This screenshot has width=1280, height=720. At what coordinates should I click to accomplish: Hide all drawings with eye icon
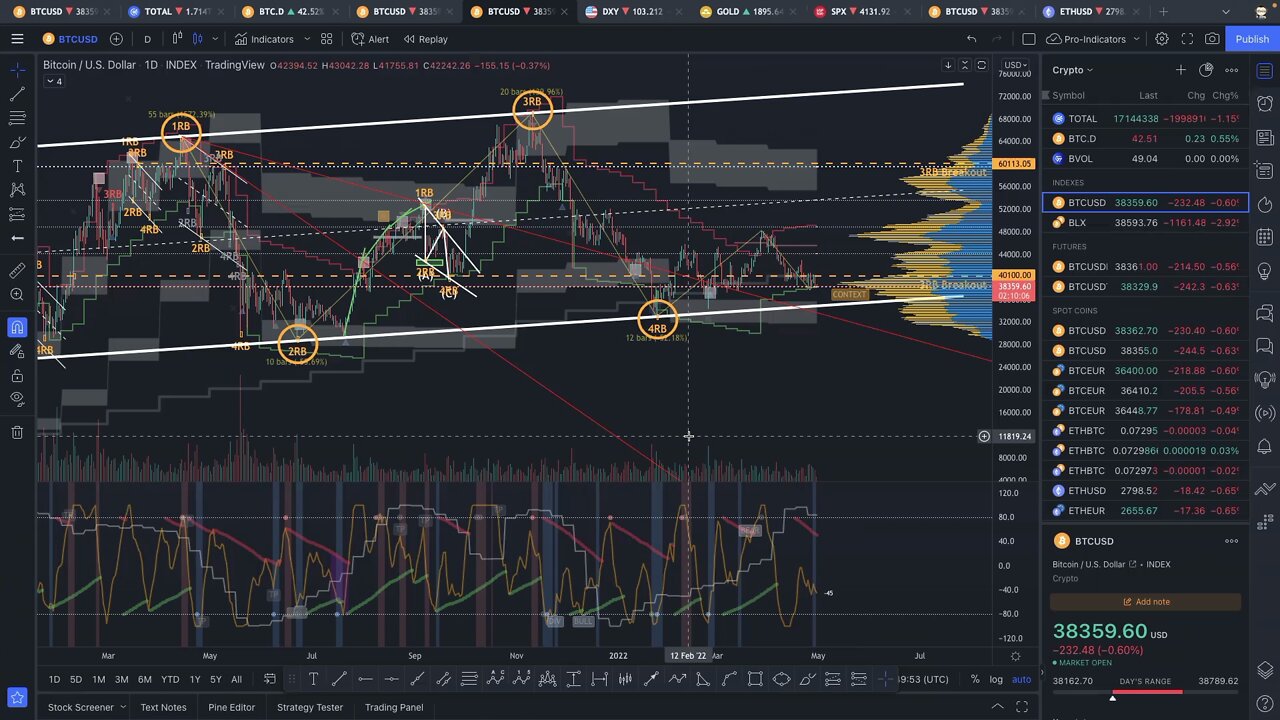point(17,399)
